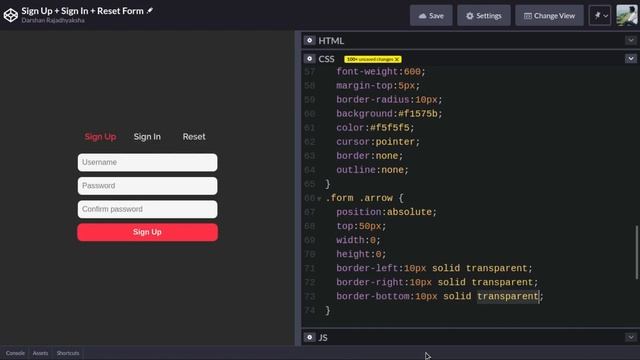
Task: Click the HTML panel title
Action: [331, 41]
